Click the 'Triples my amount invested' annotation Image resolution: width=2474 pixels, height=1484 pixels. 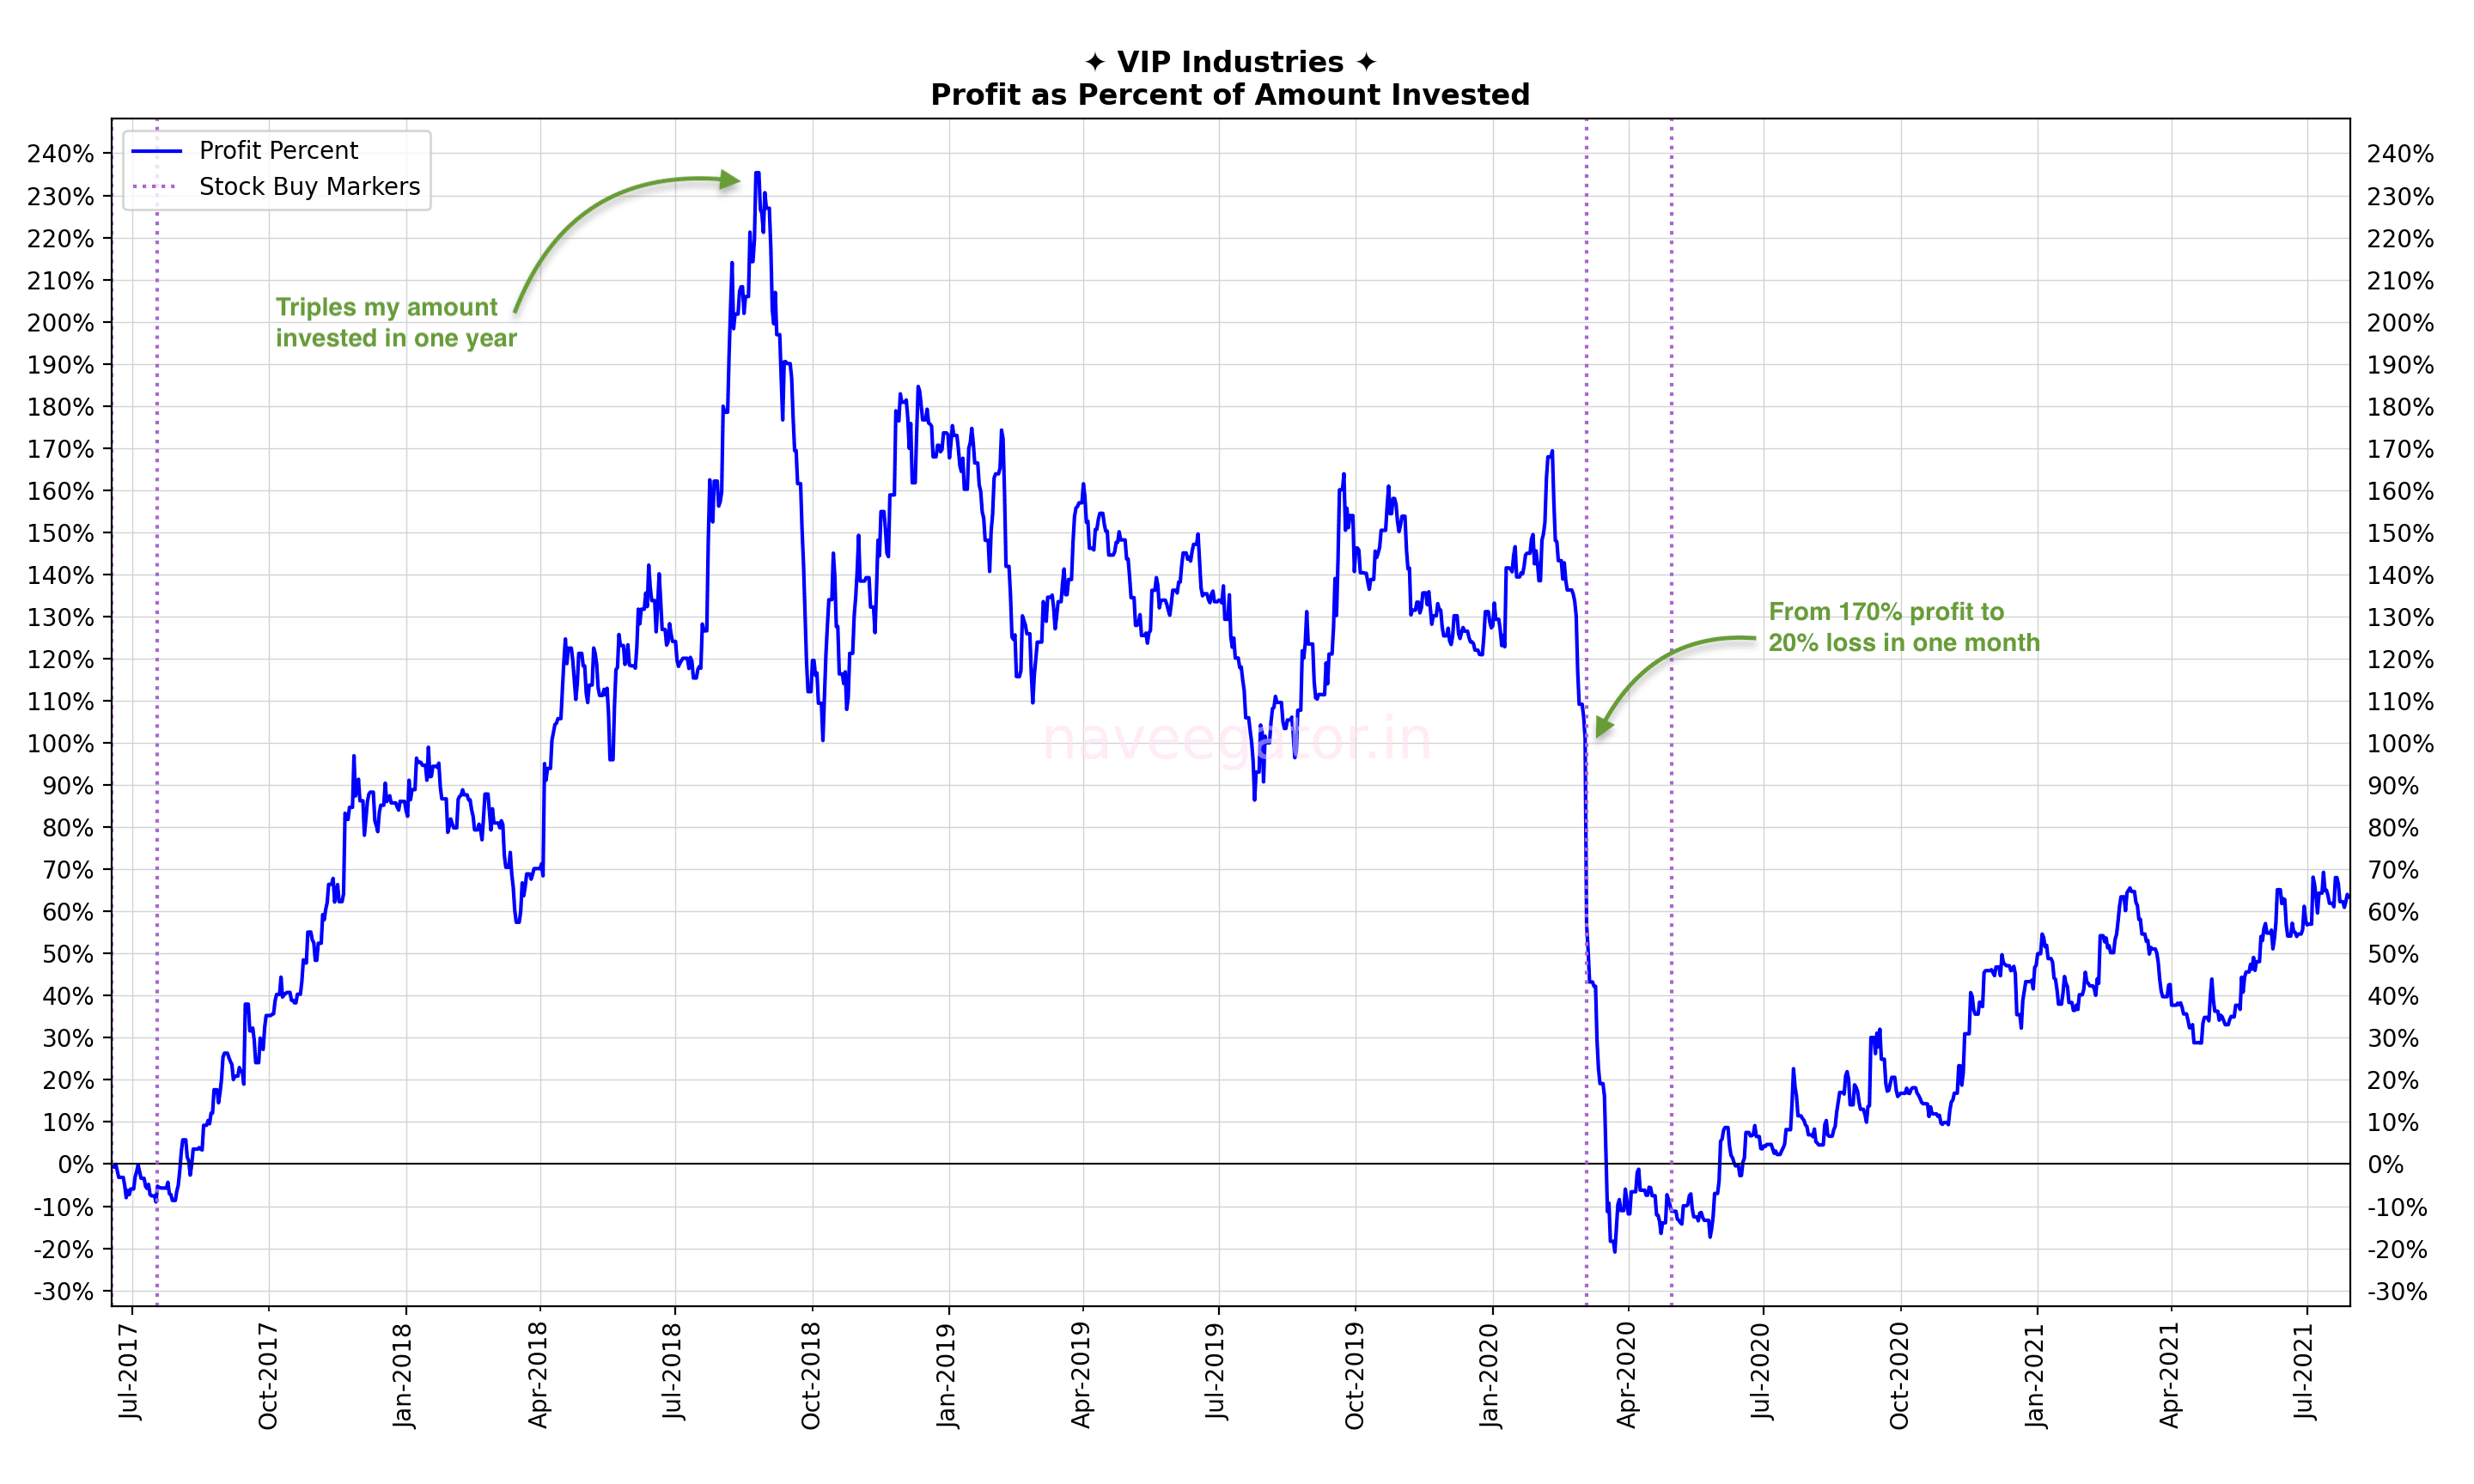396,322
